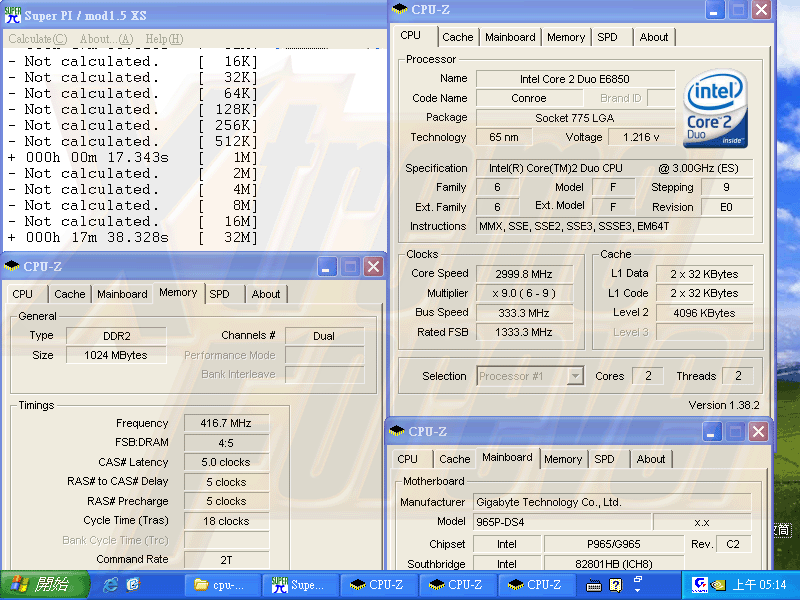
Task: Click the Rated FSB value 1333.3 MHz
Action: [x=524, y=332]
